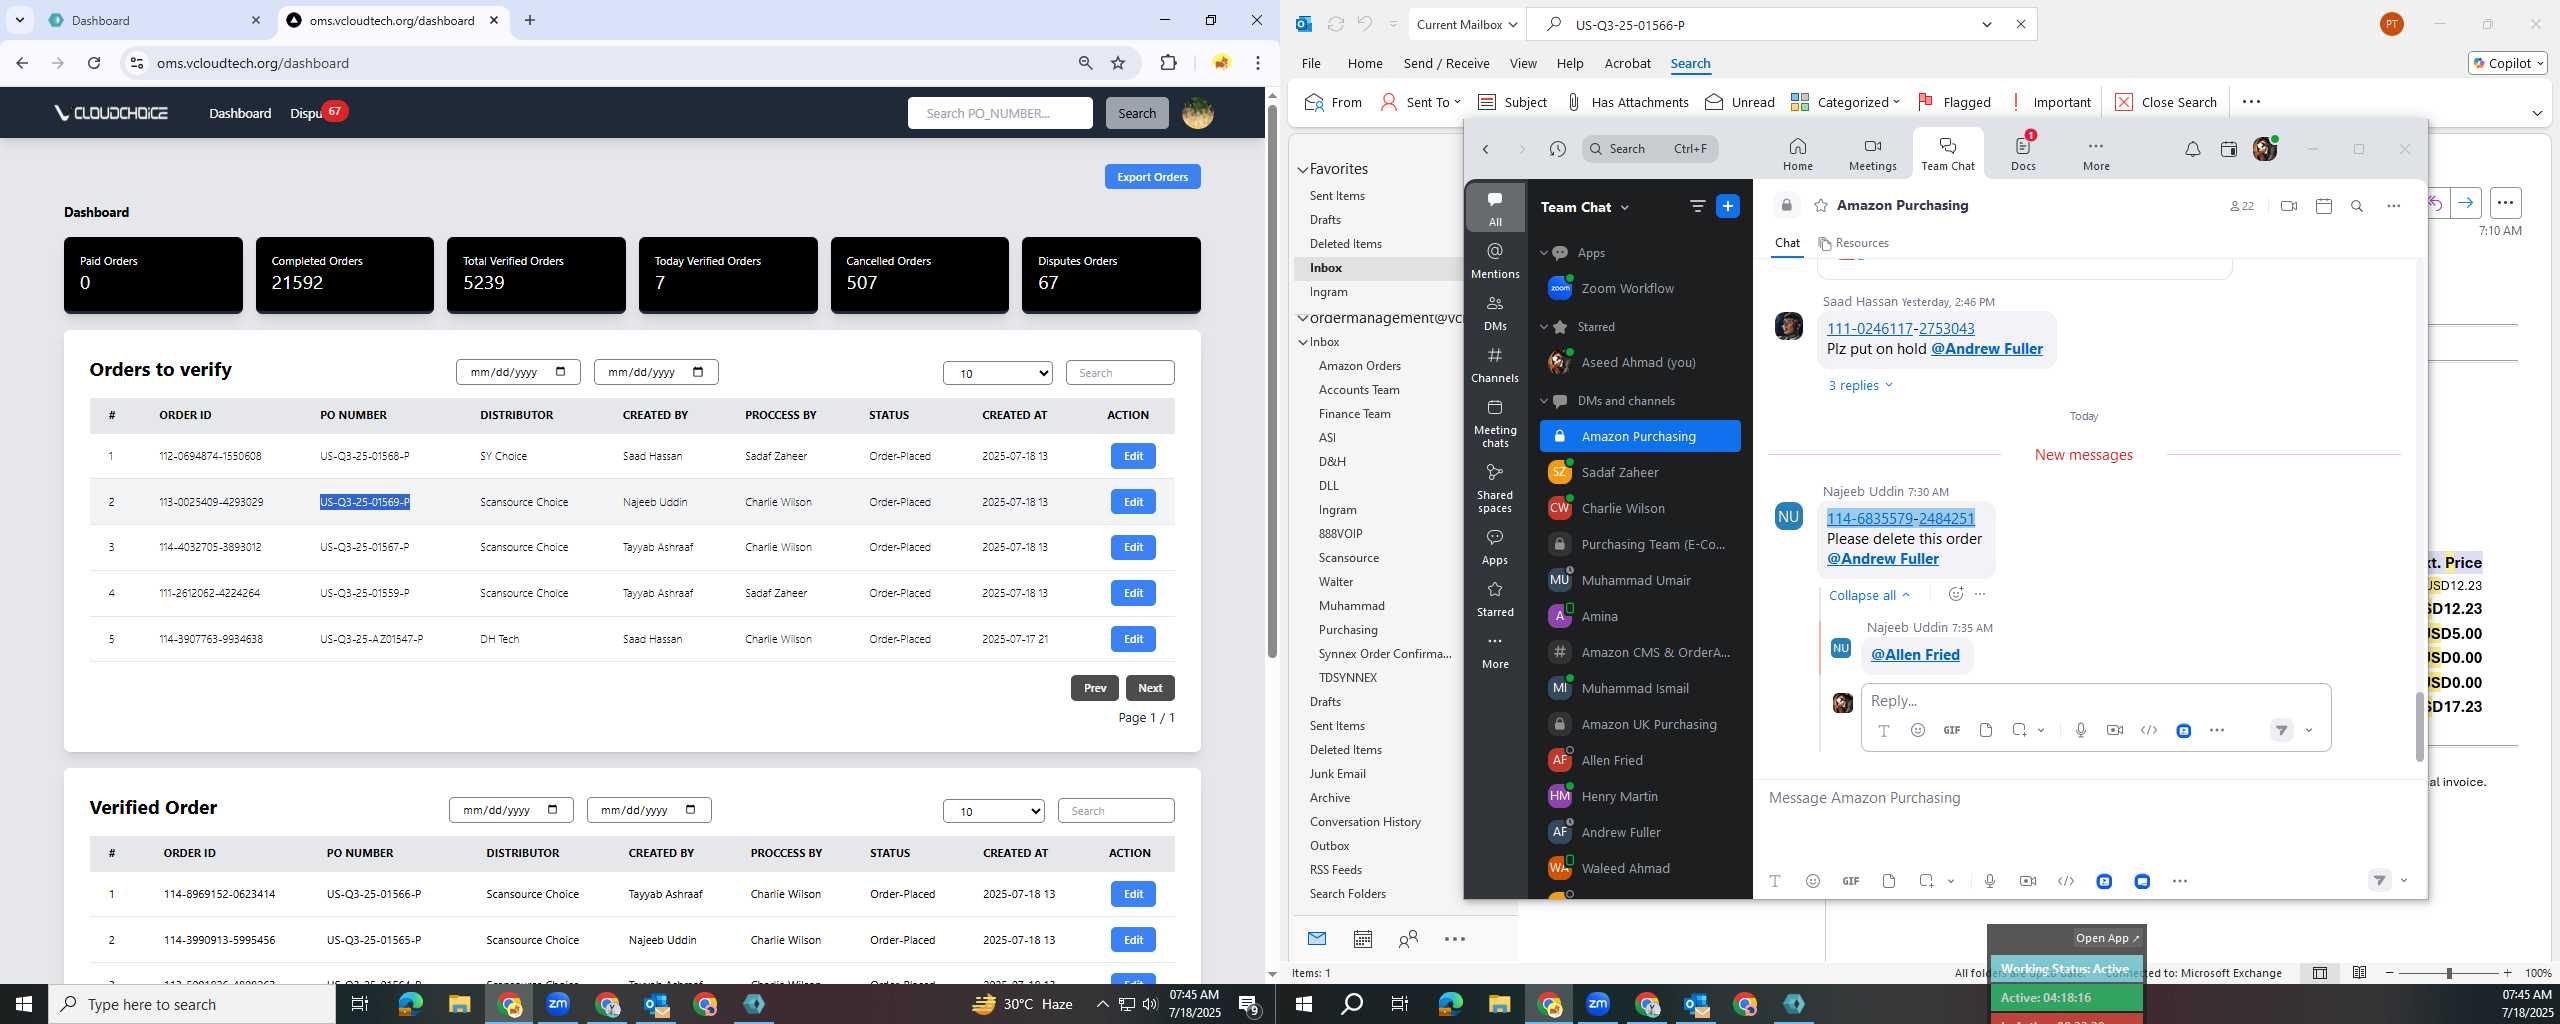Screen dimensions: 2560x1024
Task: Reload the OMS dashboard page
Action: click(94, 63)
